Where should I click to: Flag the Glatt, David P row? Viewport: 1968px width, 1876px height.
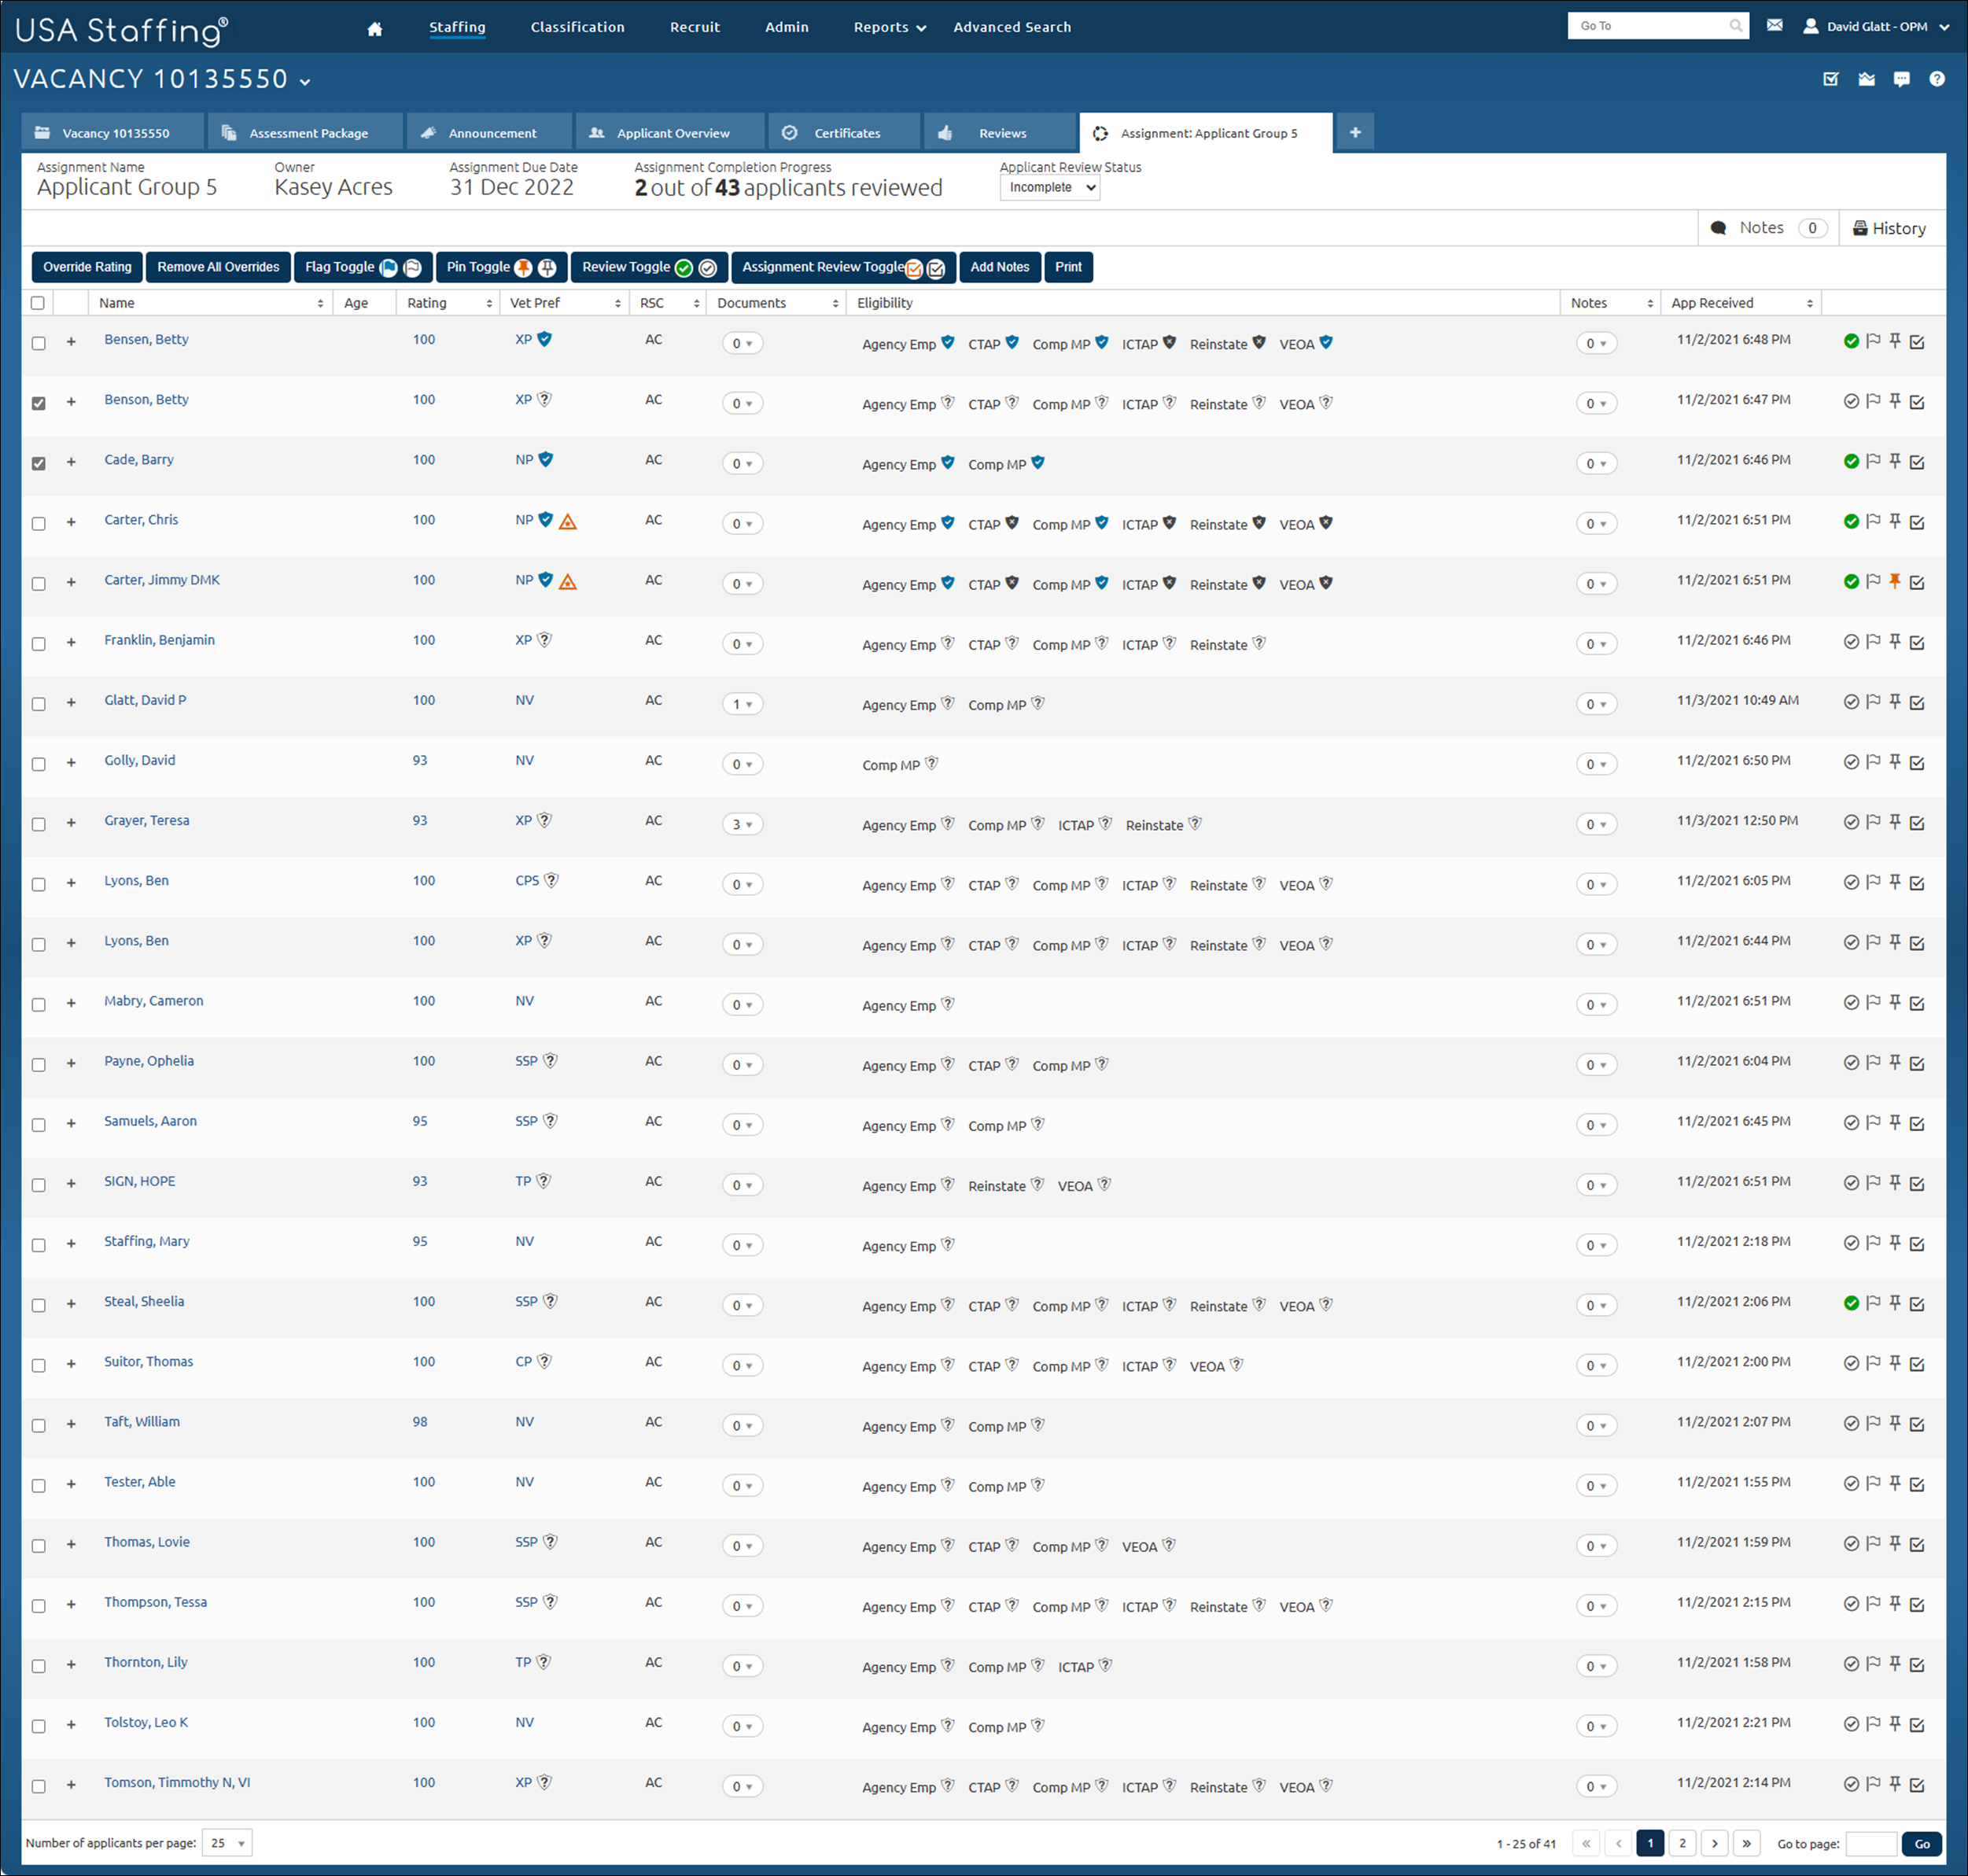tap(1873, 702)
